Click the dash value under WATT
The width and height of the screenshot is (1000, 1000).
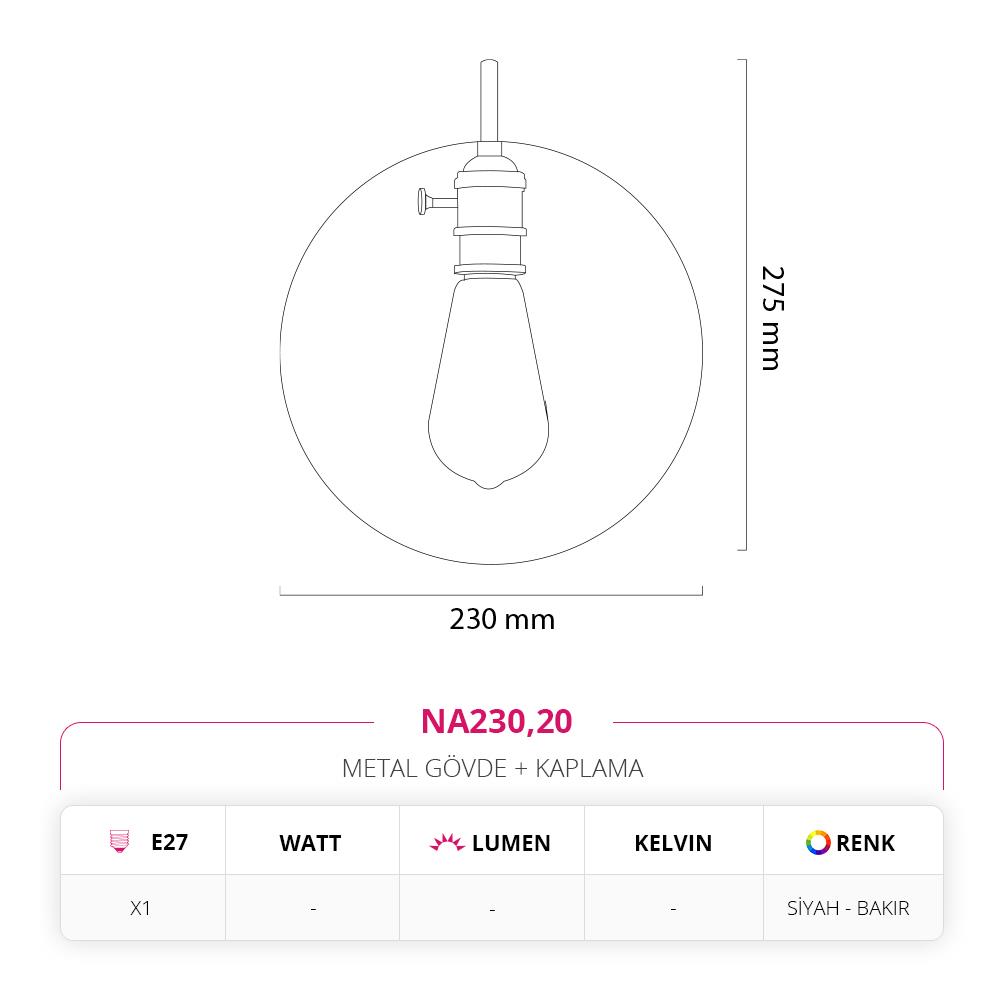[x=313, y=909]
